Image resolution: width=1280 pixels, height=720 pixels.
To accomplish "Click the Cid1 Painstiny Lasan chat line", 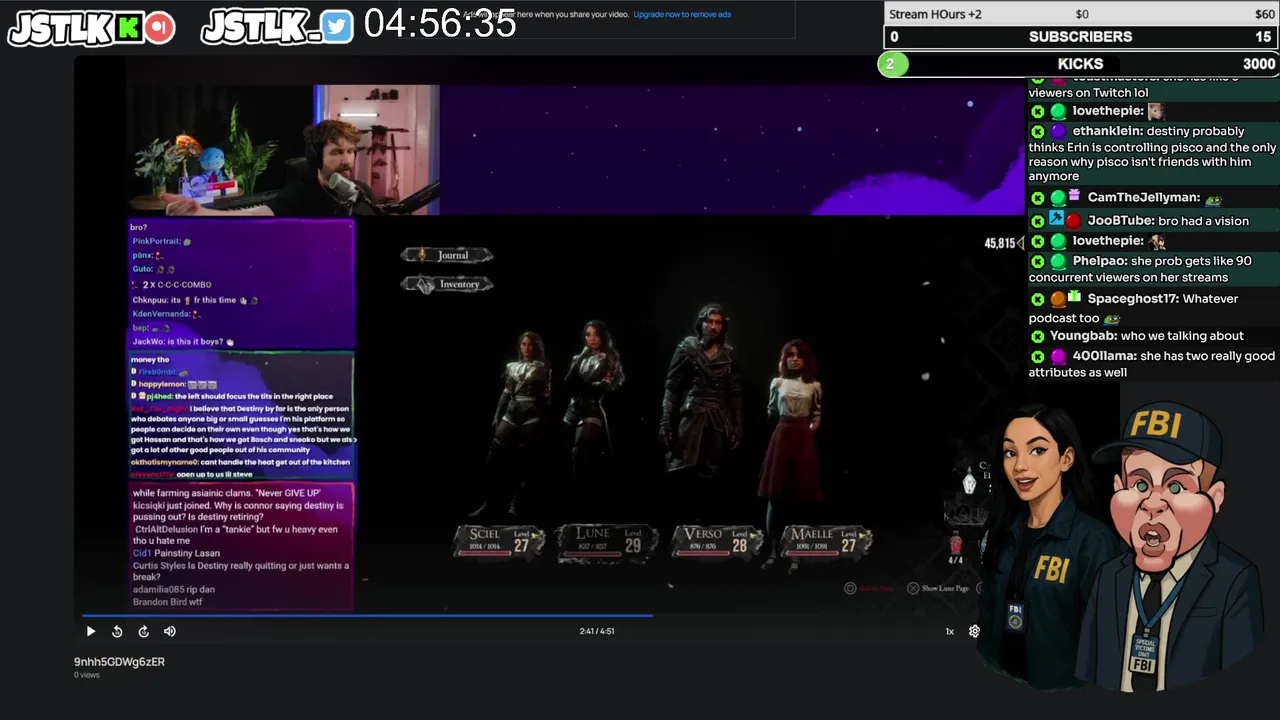I will pos(176,553).
